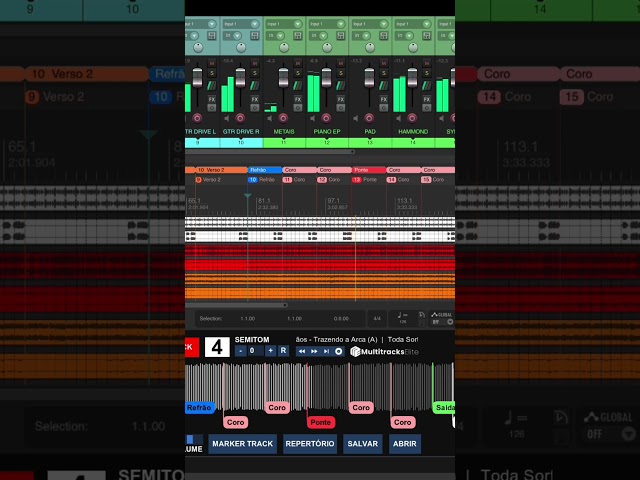The height and width of the screenshot is (480, 640).
Task: Open the REPERTÓRIO panel
Action: click(x=310, y=444)
